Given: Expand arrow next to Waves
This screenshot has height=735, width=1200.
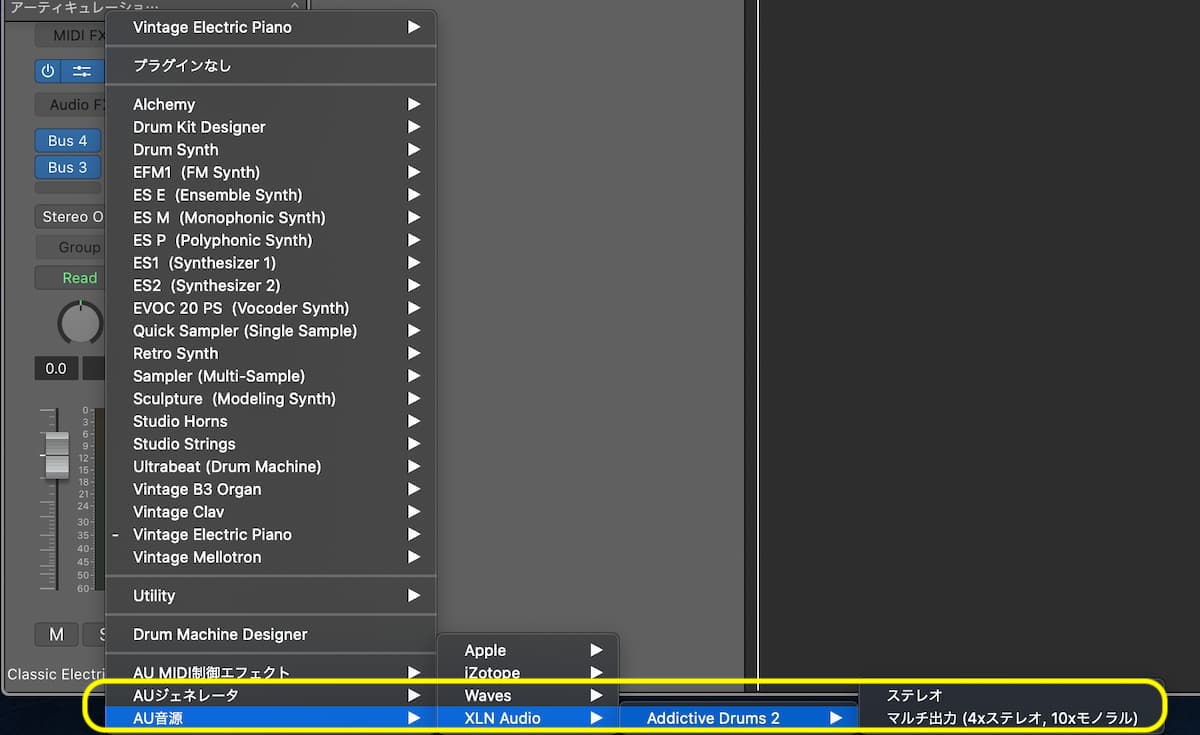Looking at the screenshot, I should [x=596, y=695].
